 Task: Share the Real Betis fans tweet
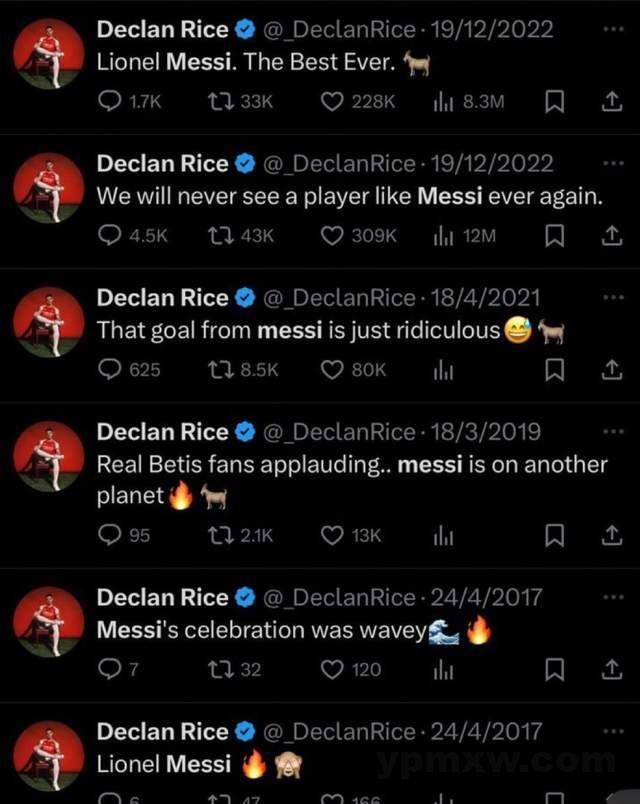point(609,535)
